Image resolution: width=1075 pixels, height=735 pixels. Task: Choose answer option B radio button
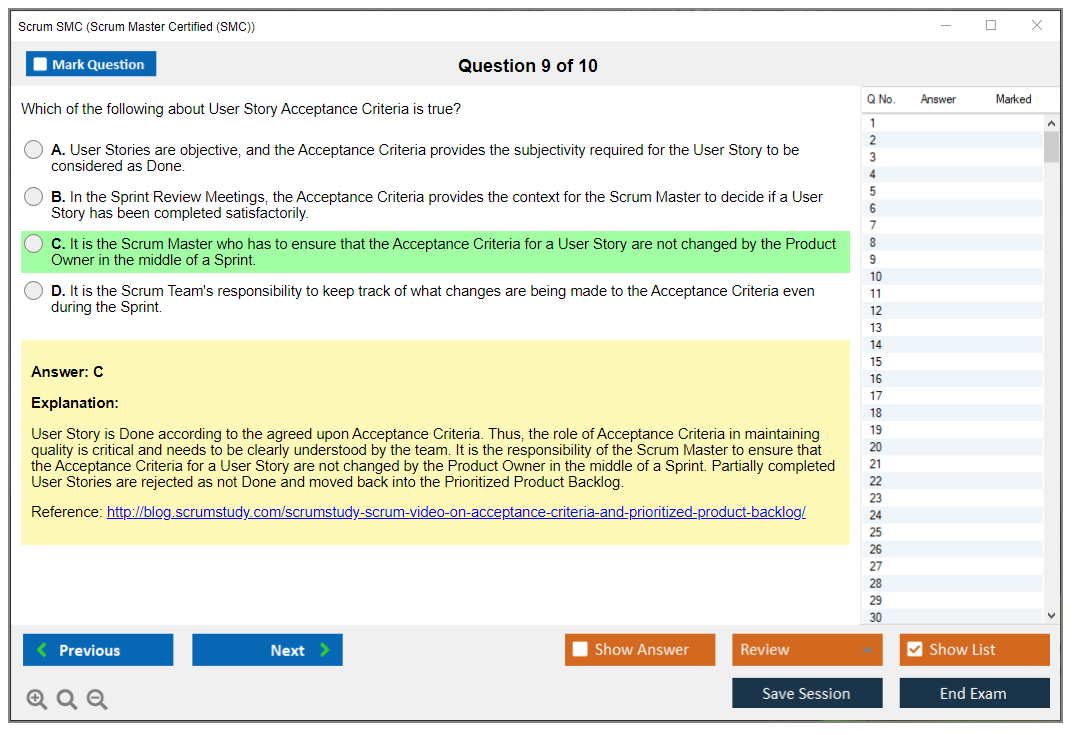[x=34, y=197]
